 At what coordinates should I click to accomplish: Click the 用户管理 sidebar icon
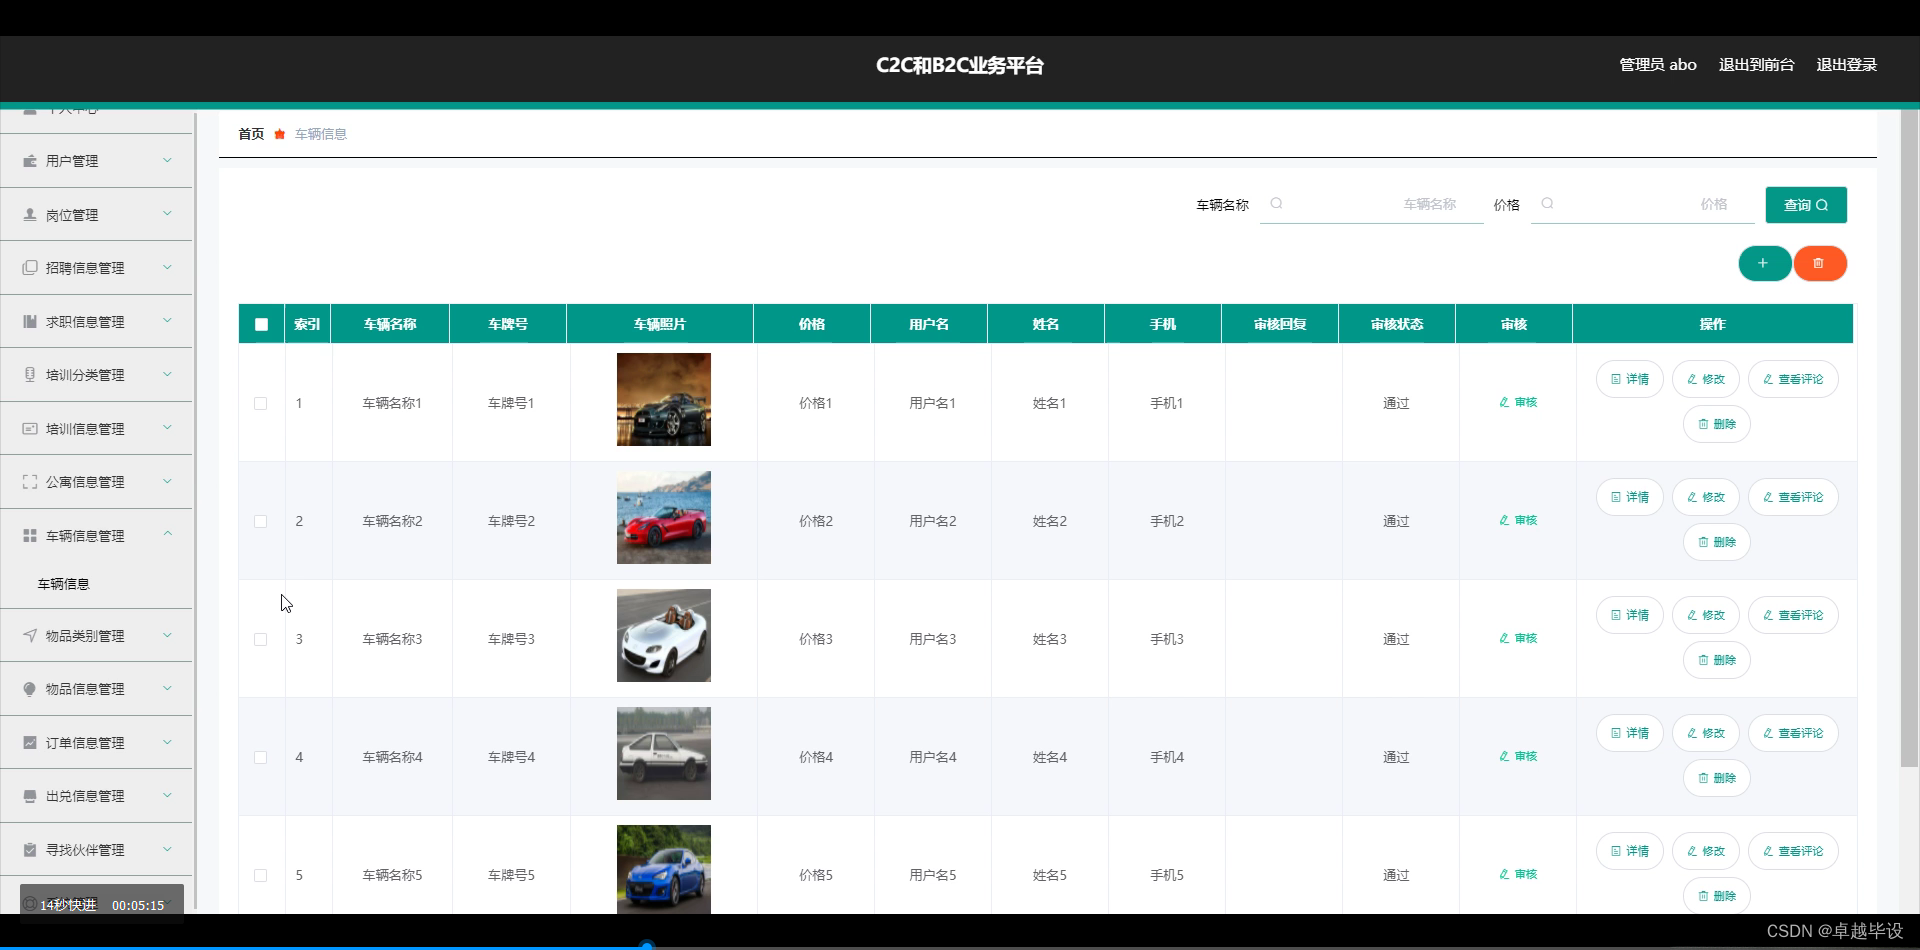coord(29,160)
